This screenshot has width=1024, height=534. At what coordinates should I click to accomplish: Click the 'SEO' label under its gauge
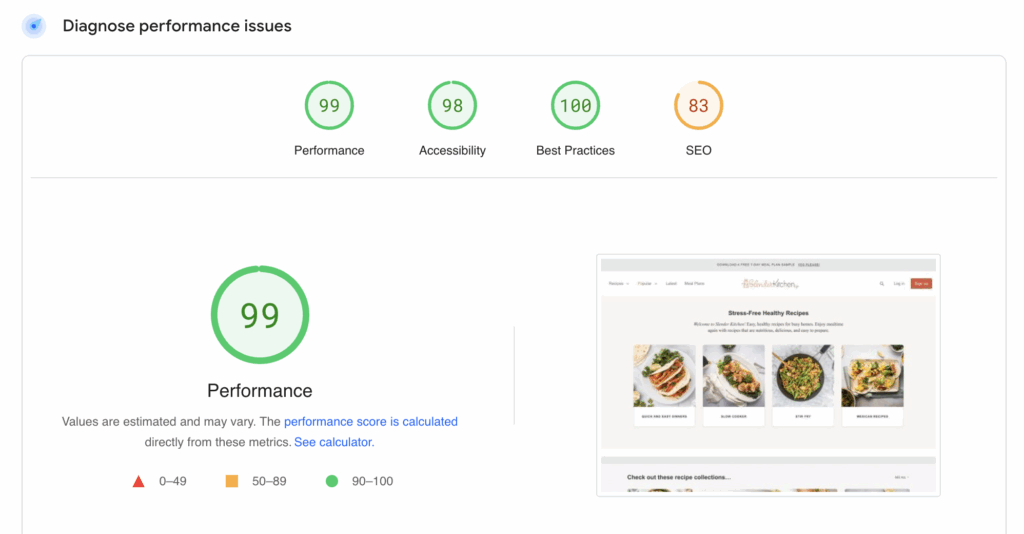point(698,151)
